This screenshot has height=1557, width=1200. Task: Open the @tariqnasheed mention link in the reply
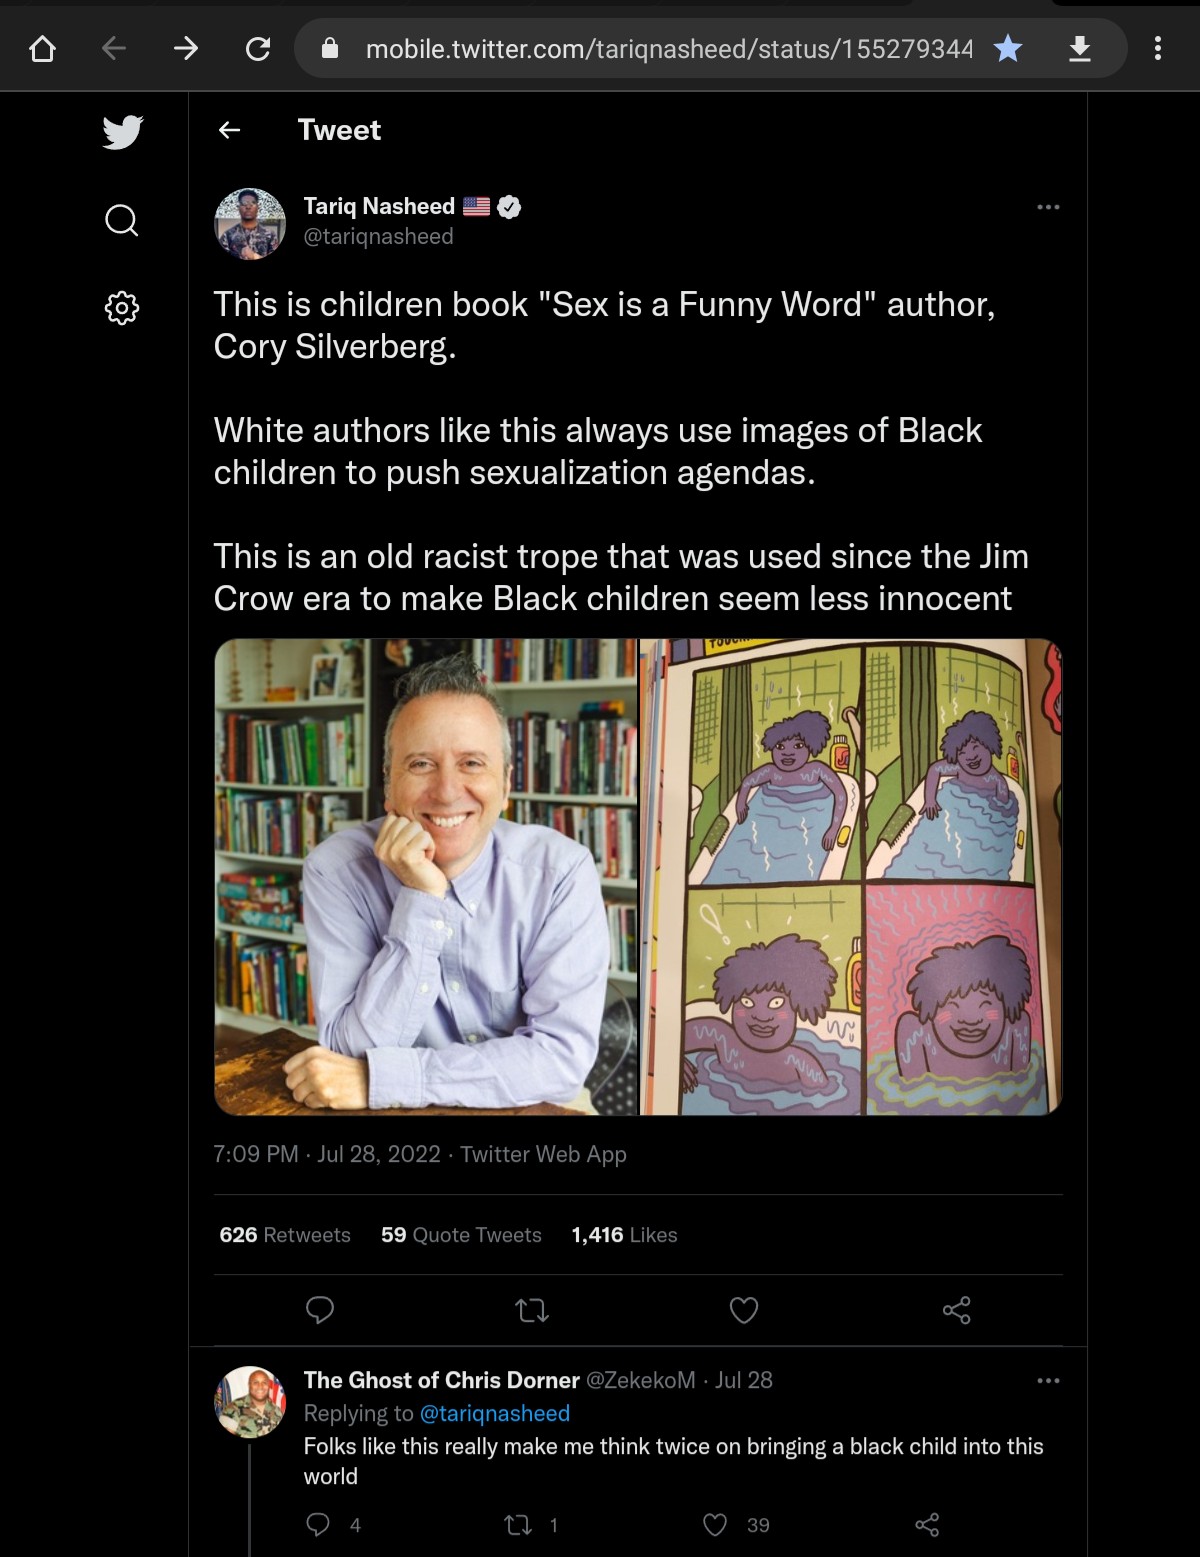point(494,1413)
